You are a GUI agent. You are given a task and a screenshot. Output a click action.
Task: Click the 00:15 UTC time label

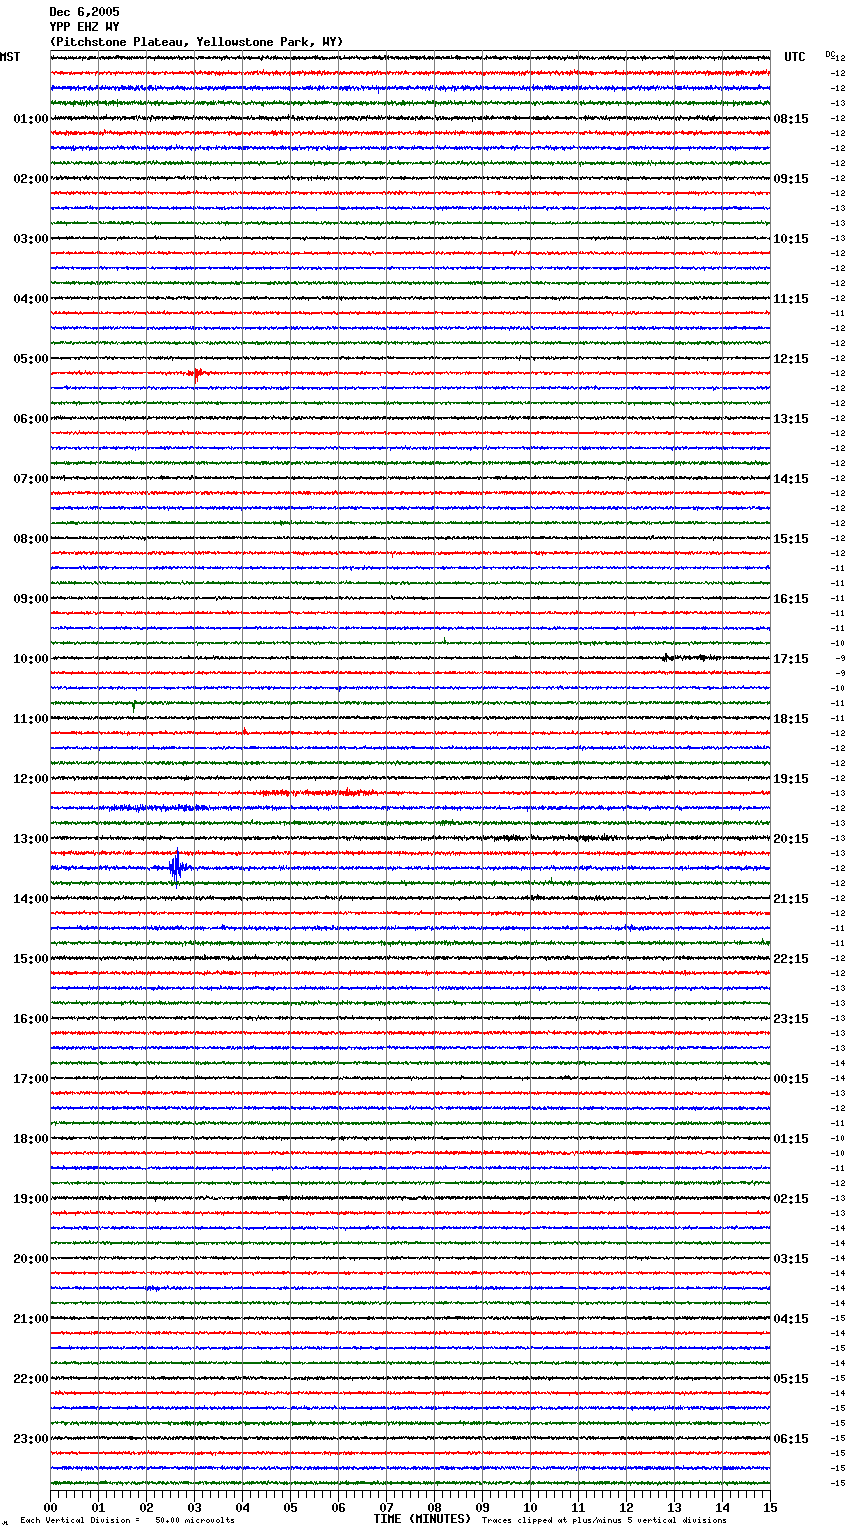click(x=791, y=1079)
